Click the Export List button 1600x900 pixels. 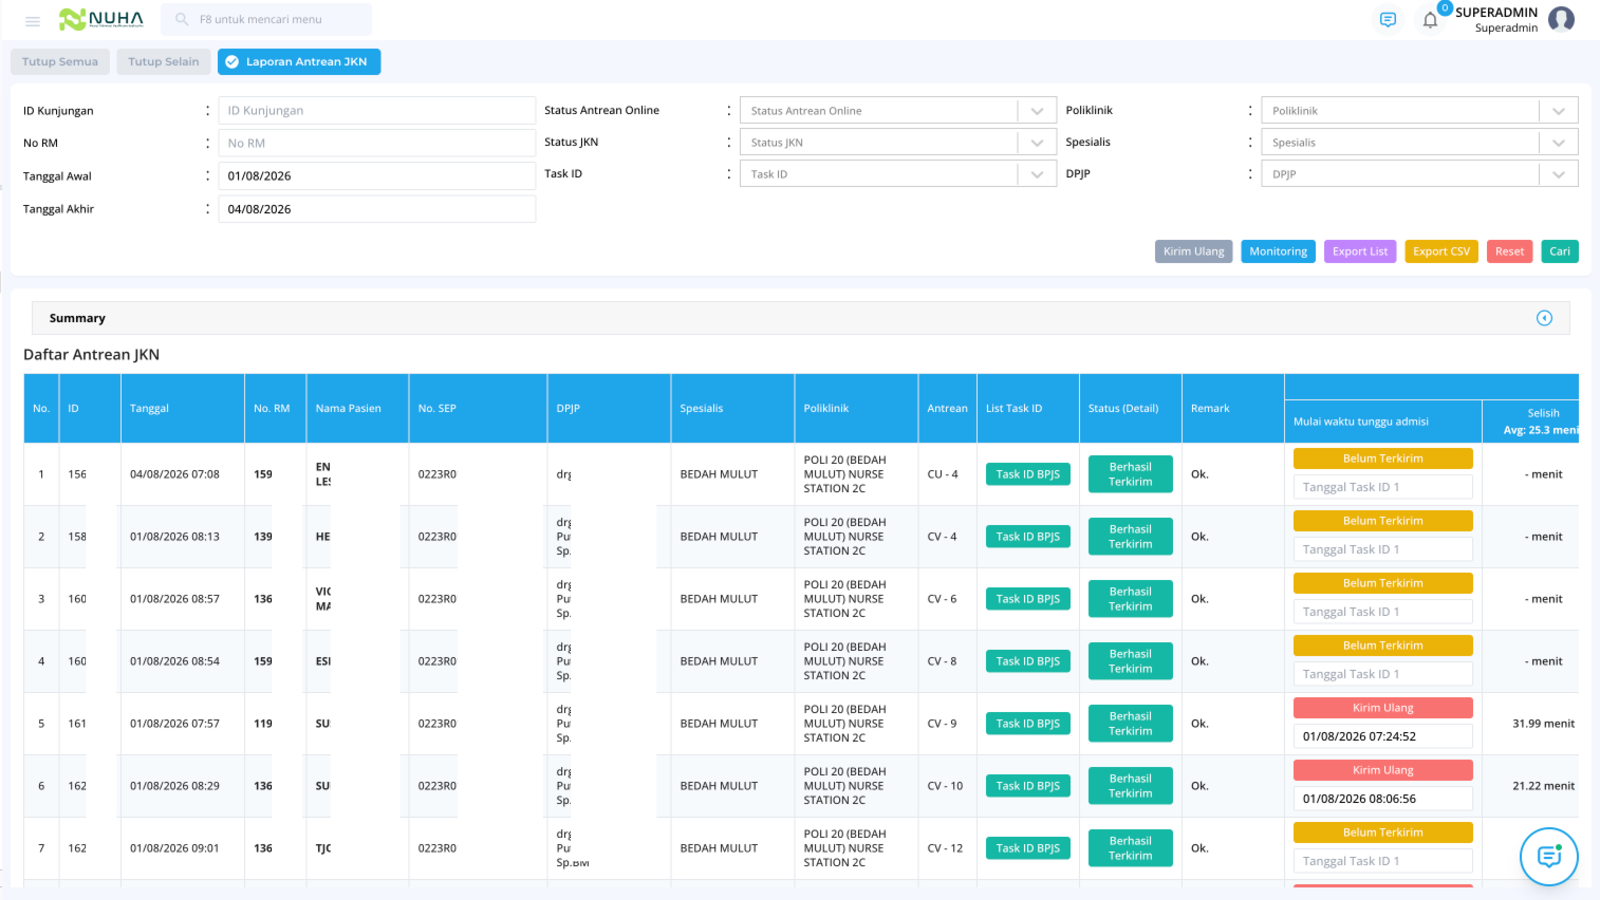[1360, 252]
